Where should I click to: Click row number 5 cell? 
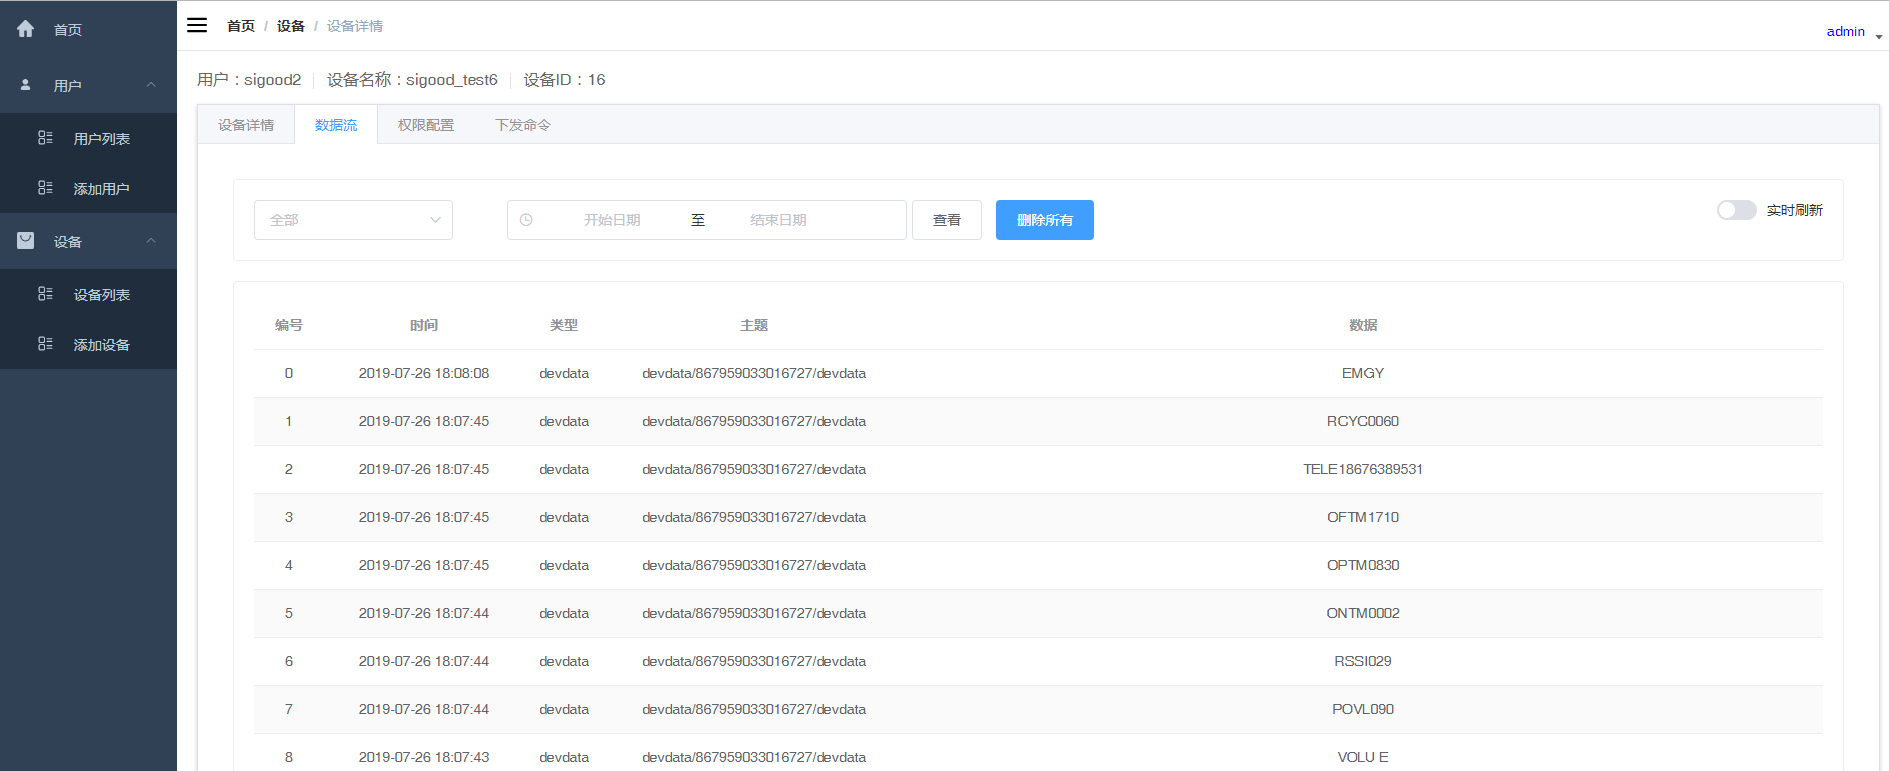[x=289, y=613]
